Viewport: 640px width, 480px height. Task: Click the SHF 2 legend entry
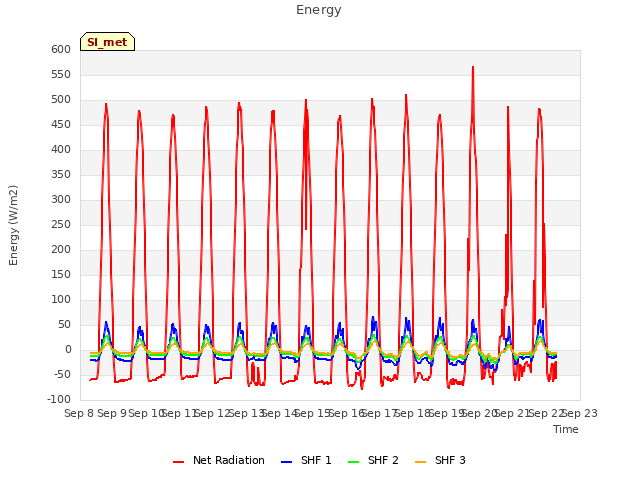(x=373, y=460)
